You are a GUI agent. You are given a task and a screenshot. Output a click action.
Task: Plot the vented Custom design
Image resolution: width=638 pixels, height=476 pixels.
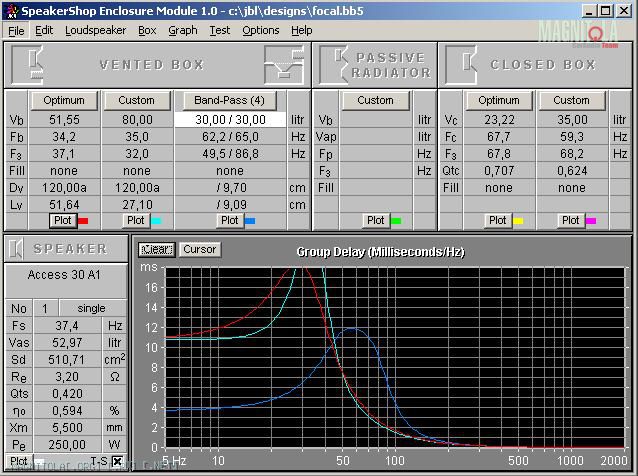(135, 221)
